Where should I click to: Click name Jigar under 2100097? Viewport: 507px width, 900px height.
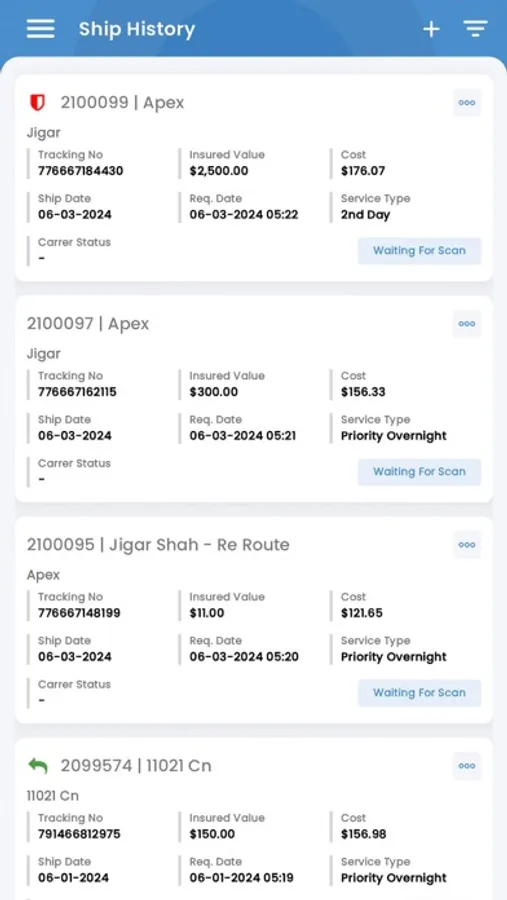coord(44,354)
